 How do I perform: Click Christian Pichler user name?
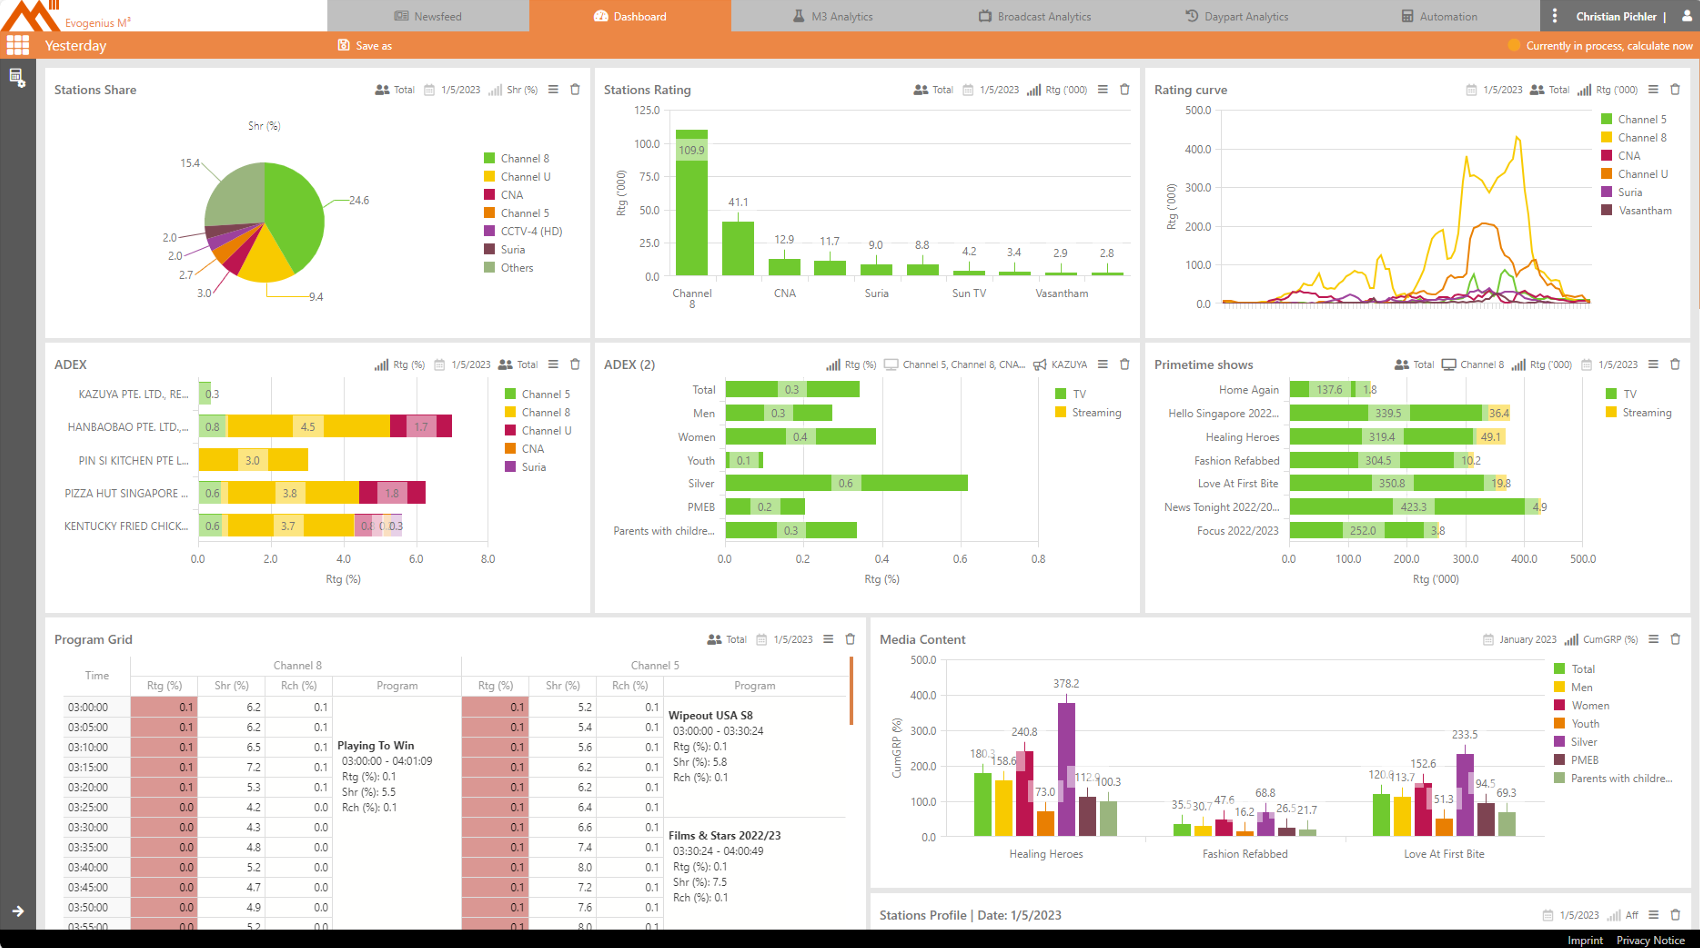pos(1616,16)
